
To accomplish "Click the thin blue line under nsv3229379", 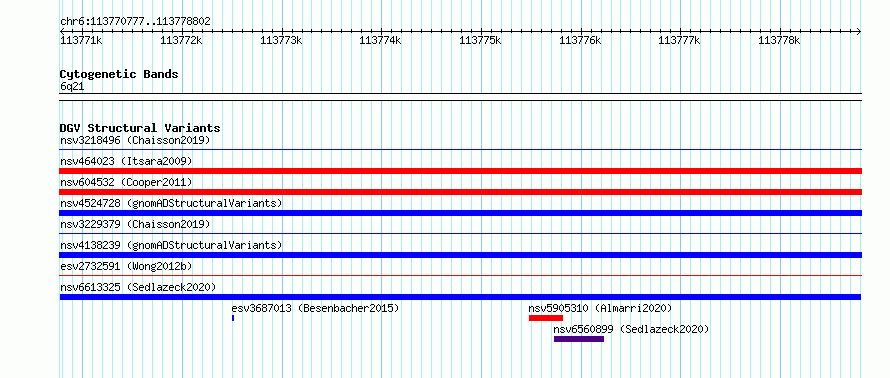I will tap(460, 233).
